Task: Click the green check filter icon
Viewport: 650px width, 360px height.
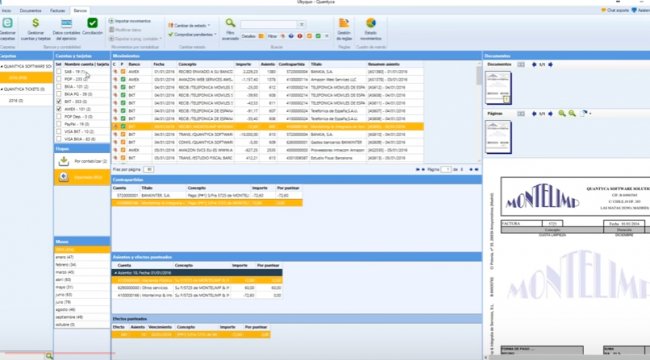Action: pos(318,36)
